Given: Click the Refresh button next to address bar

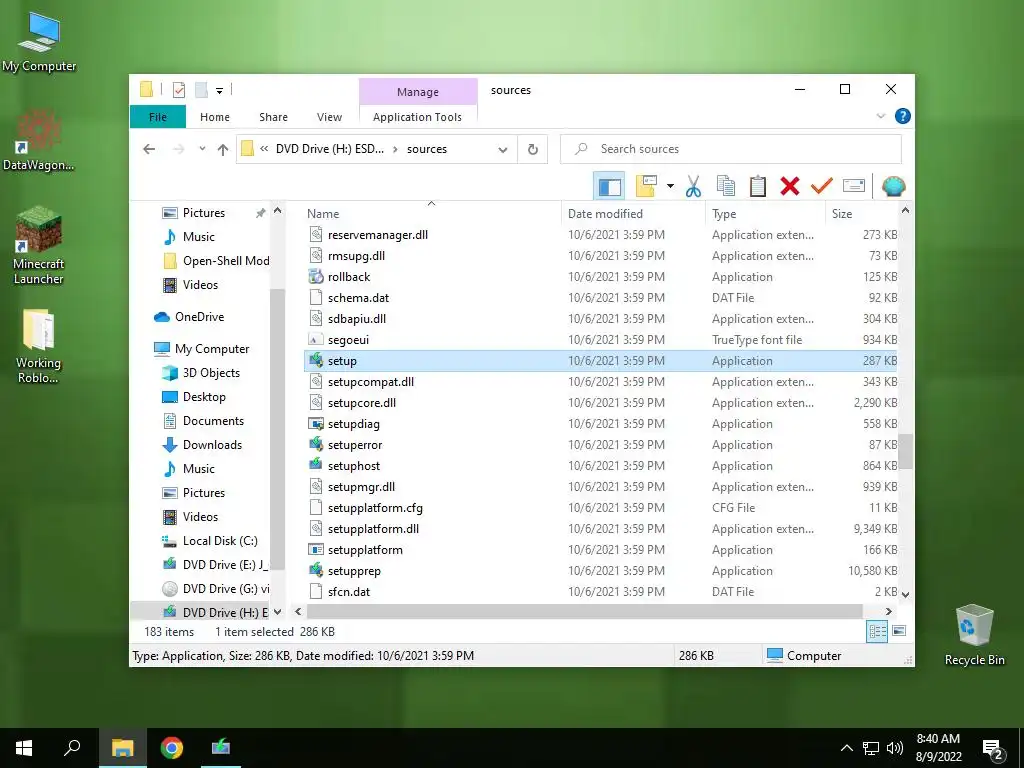Looking at the screenshot, I should 533,150.
